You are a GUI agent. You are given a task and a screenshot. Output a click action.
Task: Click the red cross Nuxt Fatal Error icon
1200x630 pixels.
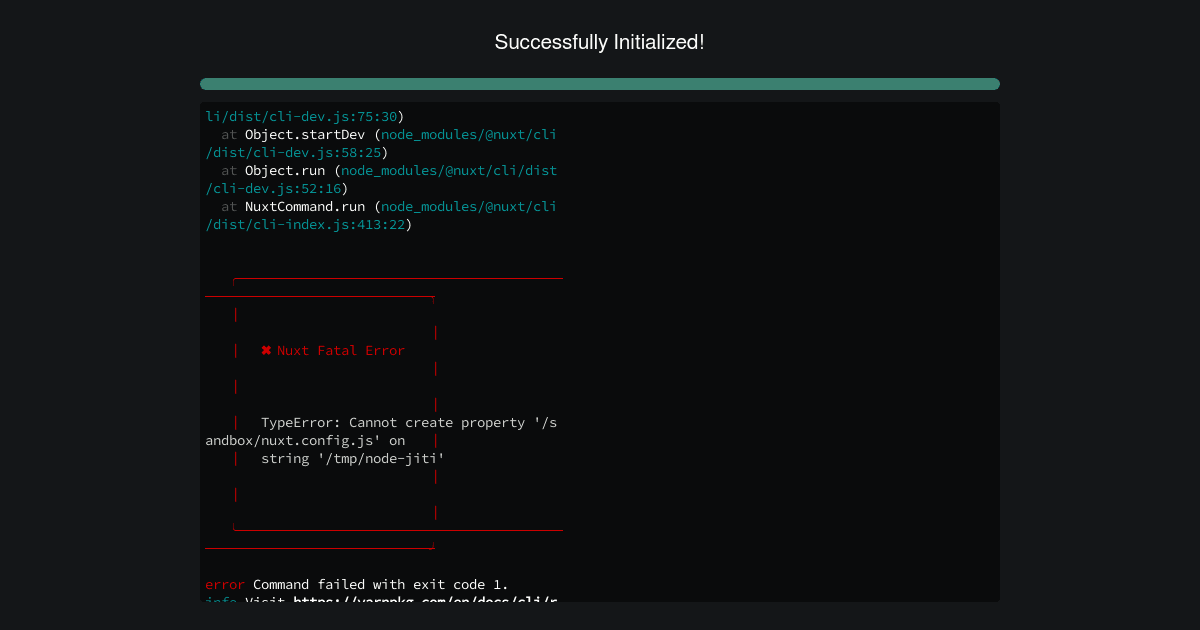point(266,351)
